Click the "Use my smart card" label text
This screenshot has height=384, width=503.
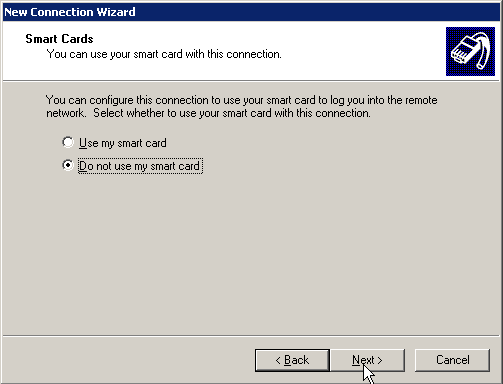(x=123, y=143)
